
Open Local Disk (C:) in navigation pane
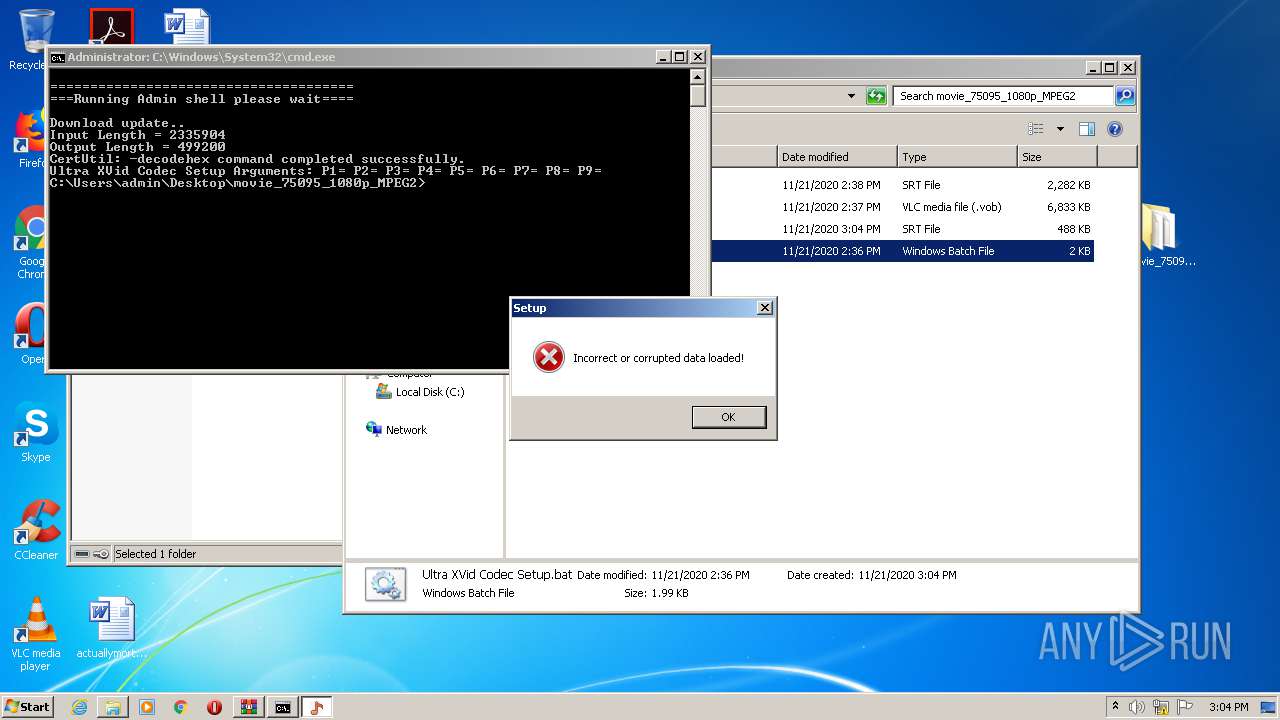coord(420,392)
